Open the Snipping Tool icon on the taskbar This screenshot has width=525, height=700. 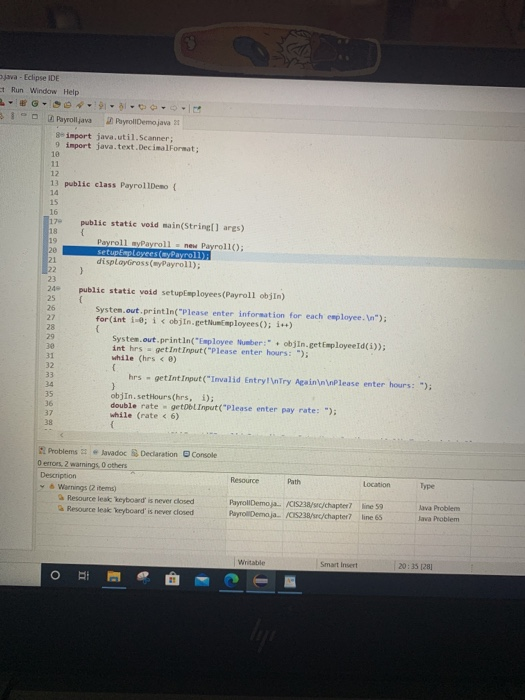pos(143,578)
